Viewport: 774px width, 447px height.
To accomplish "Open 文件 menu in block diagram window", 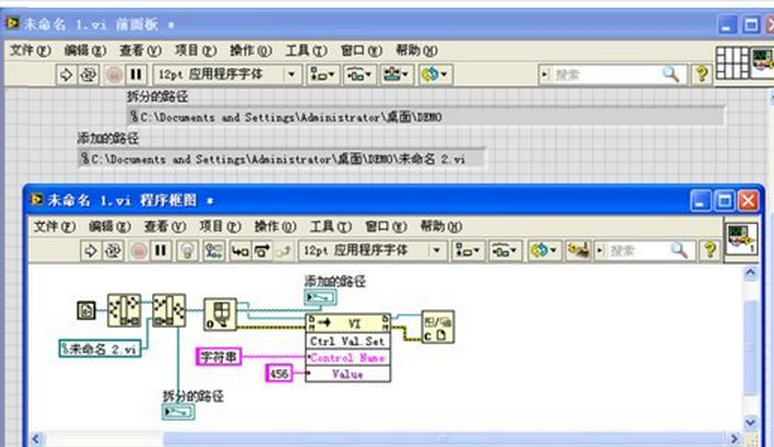I will pyautogui.click(x=54, y=226).
